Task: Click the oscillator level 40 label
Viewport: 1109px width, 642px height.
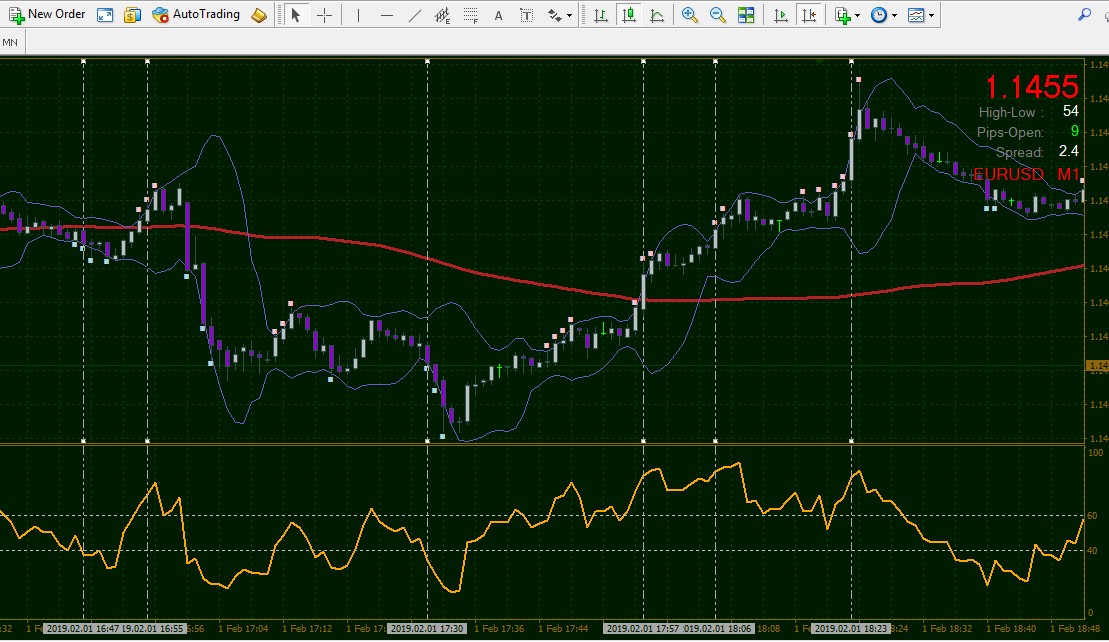Action: point(1093,550)
